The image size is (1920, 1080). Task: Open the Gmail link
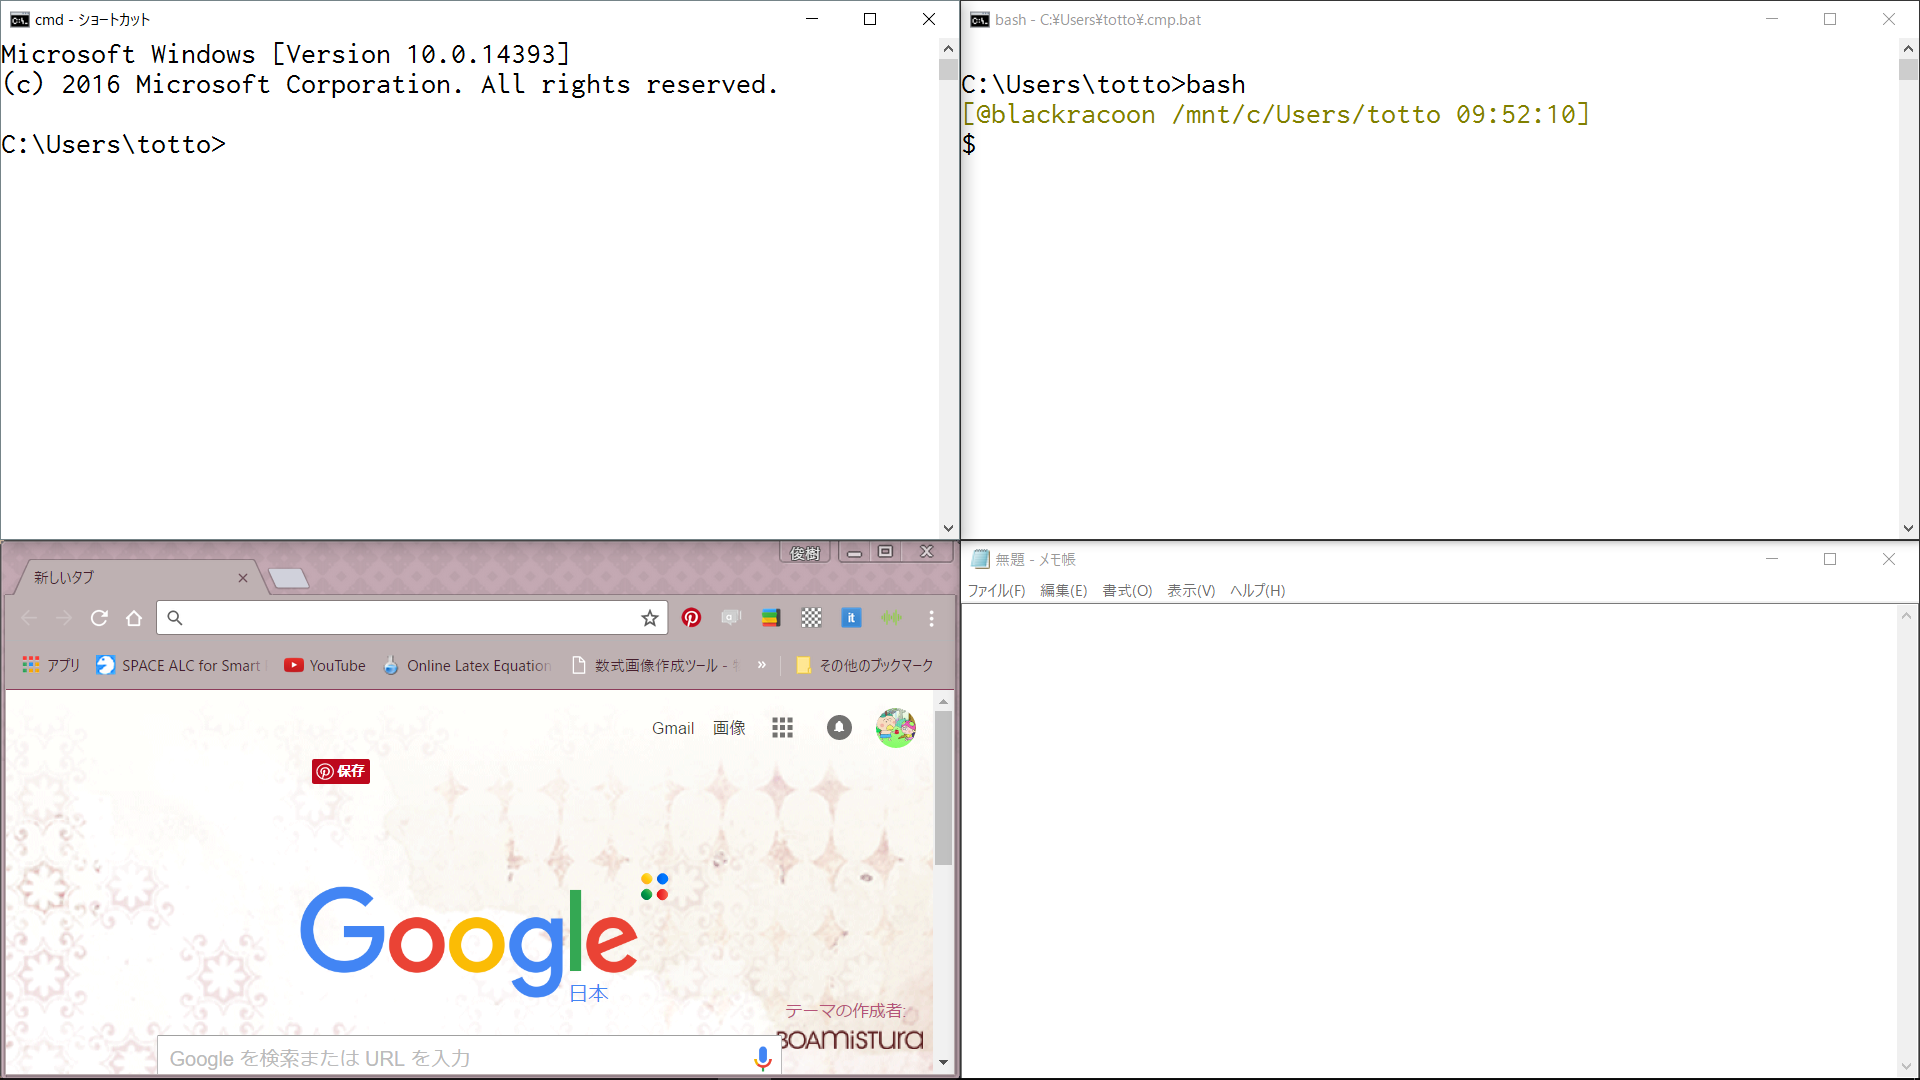click(672, 728)
